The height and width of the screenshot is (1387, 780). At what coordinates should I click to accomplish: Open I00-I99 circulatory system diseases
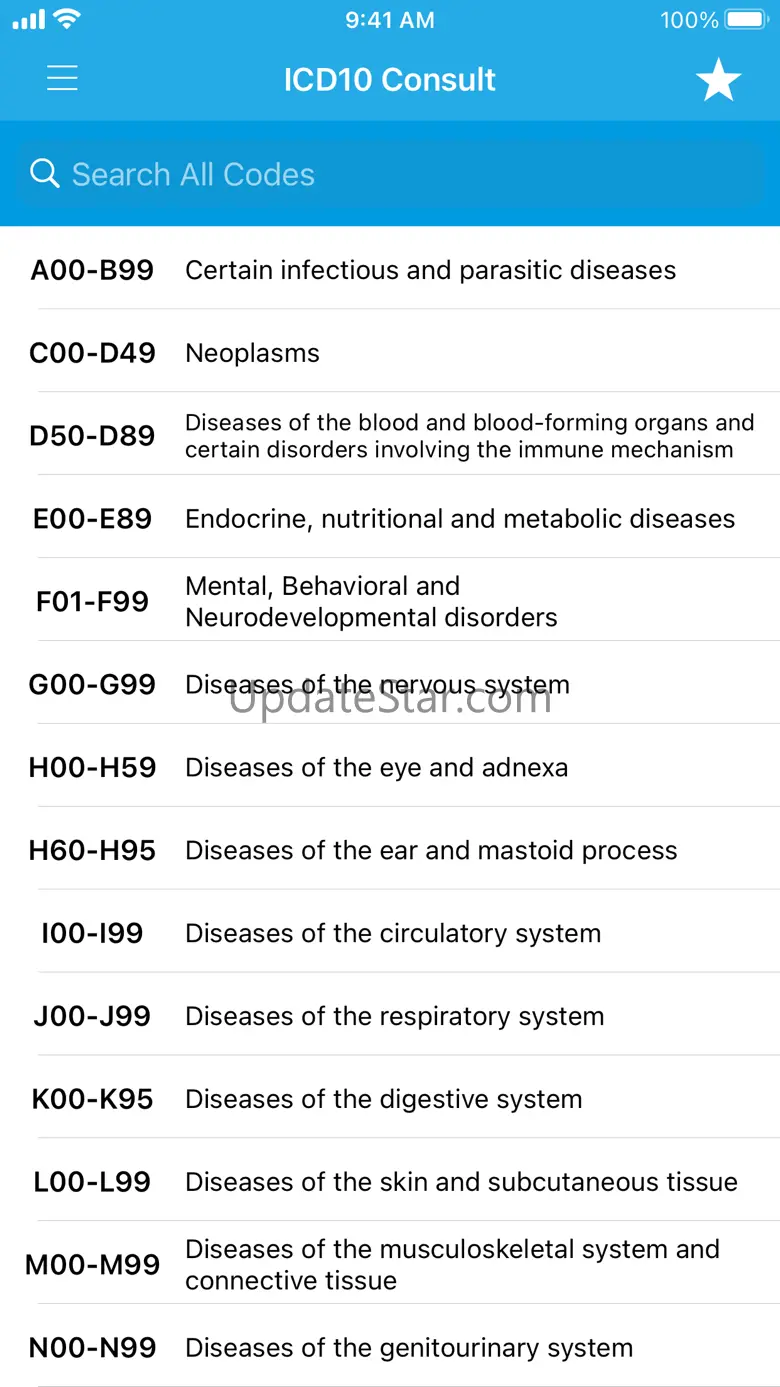(390, 934)
